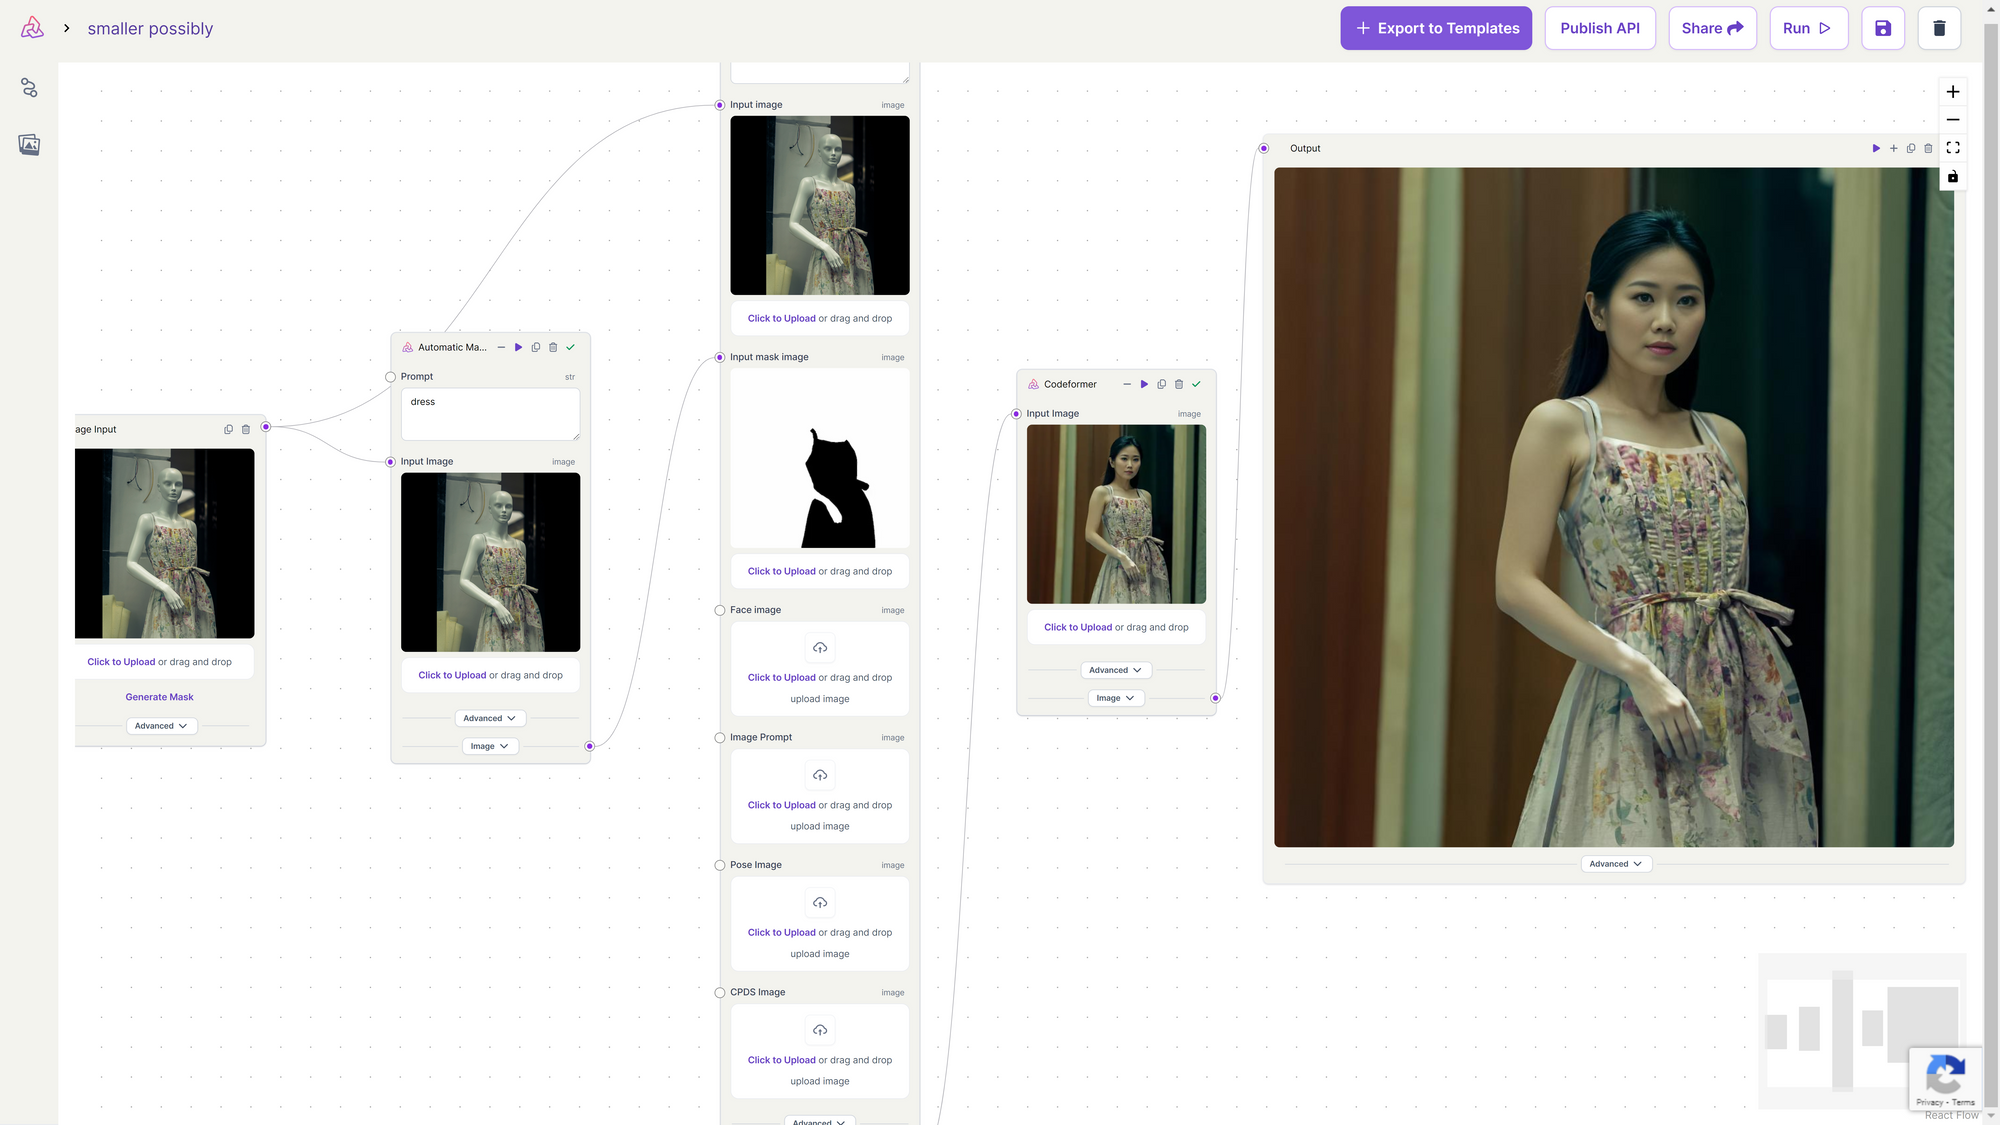The image size is (2000, 1125).
Task: Open the workflows sidebar icon
Action: (x=29, y=88)
